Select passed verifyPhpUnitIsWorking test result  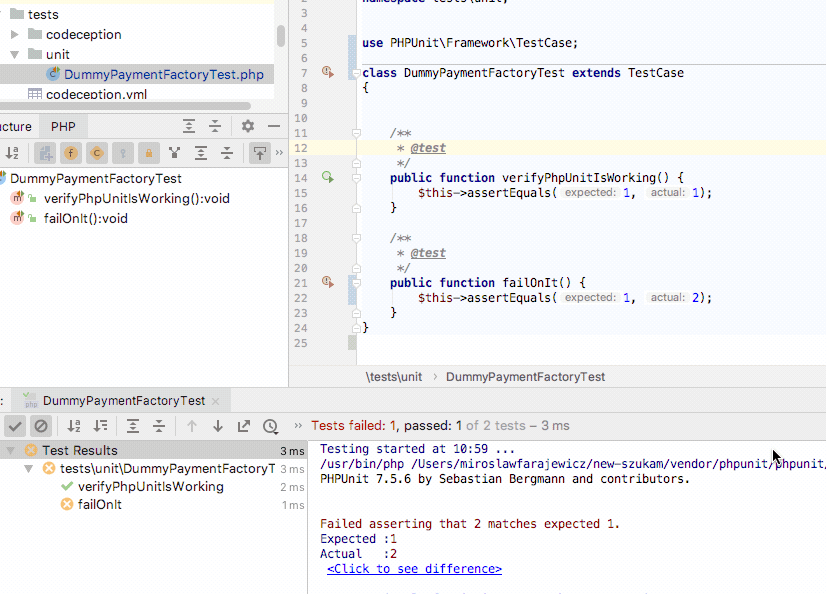(151, 487)
